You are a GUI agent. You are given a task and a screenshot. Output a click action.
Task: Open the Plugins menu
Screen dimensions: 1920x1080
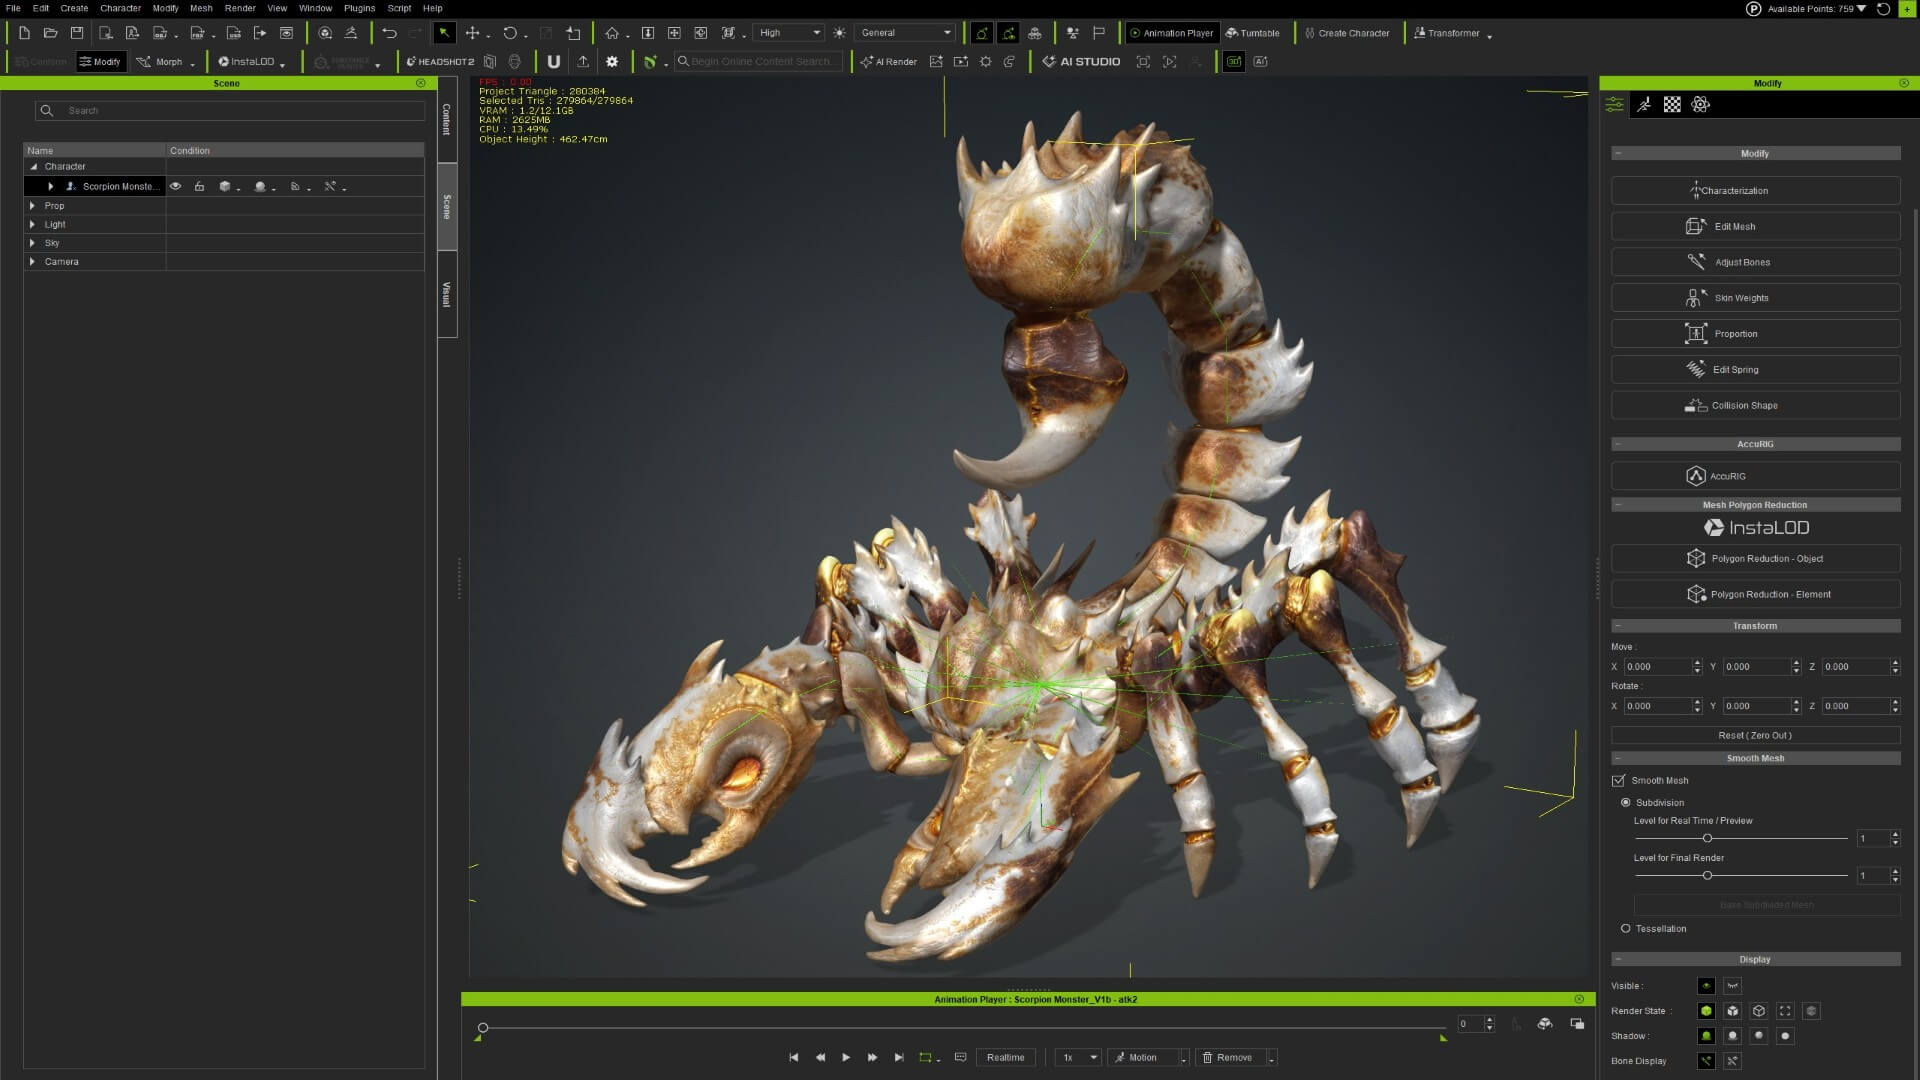click(359, 8)
